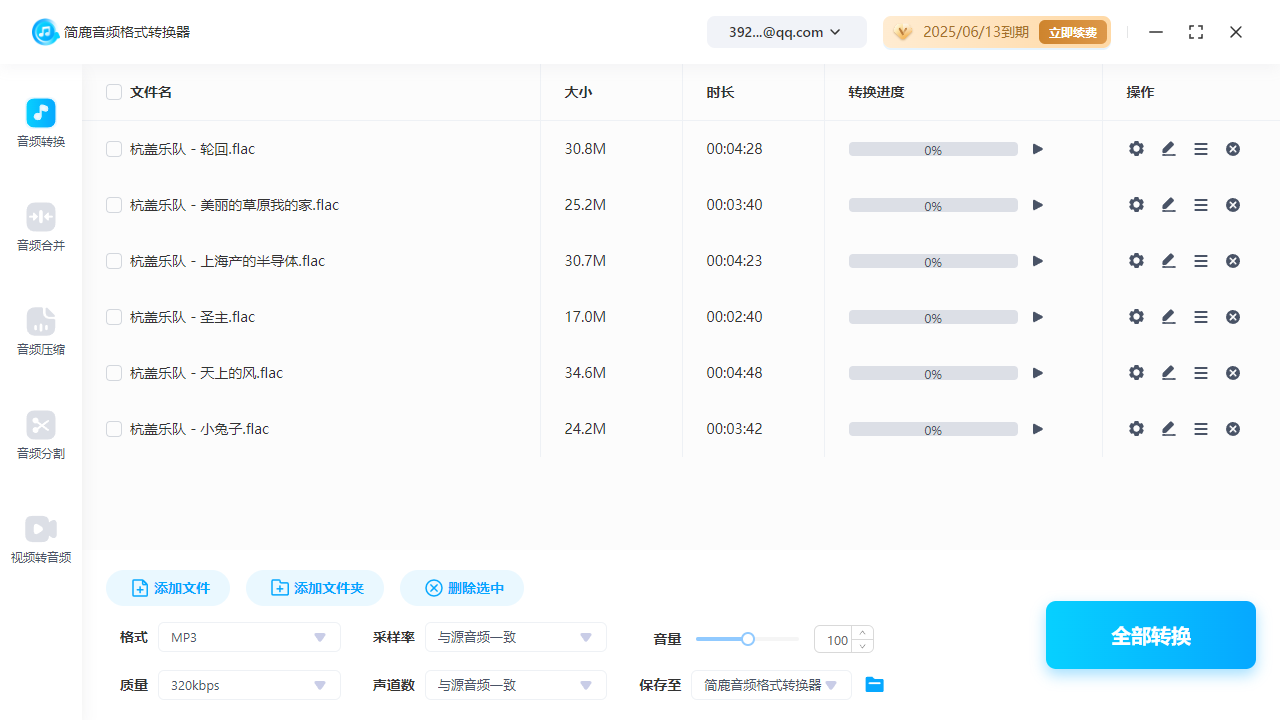Toggle the select-all checkbox beside 文件名
The height and width of the screenshot is (720, 1280).
(114, 92)
